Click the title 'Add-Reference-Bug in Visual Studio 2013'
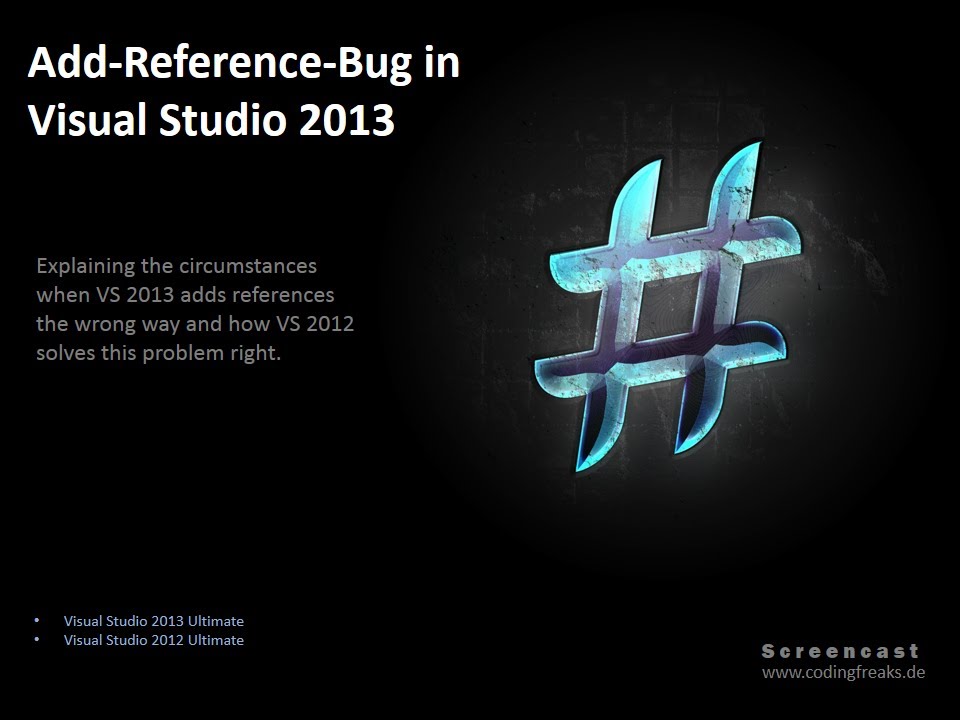Viewport: 960px width, 720px height. pyautogui.click(x=244, y=91)
